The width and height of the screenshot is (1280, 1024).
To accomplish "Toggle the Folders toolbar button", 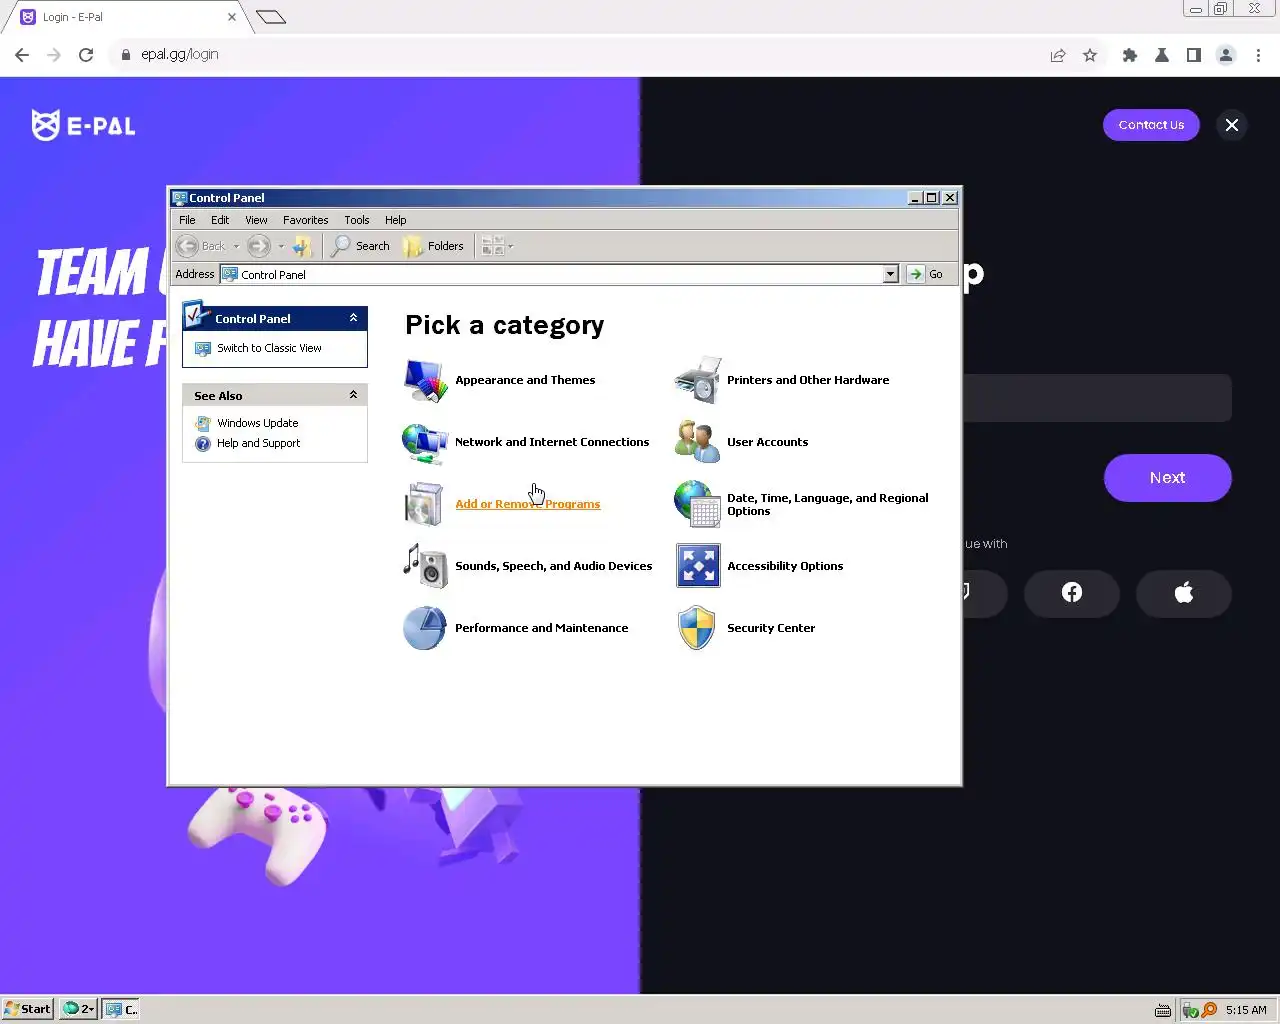I will 434,246.
